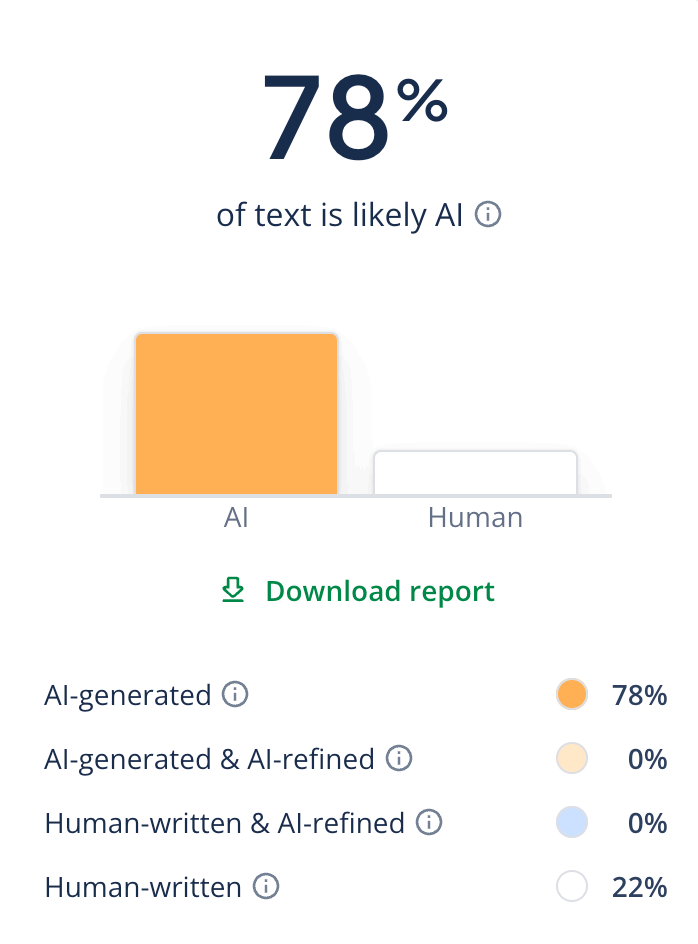The height and width of the screenshot is (944, 698).
Task: Click the 22% value in Human-written row
Action: tap(640, 887)
